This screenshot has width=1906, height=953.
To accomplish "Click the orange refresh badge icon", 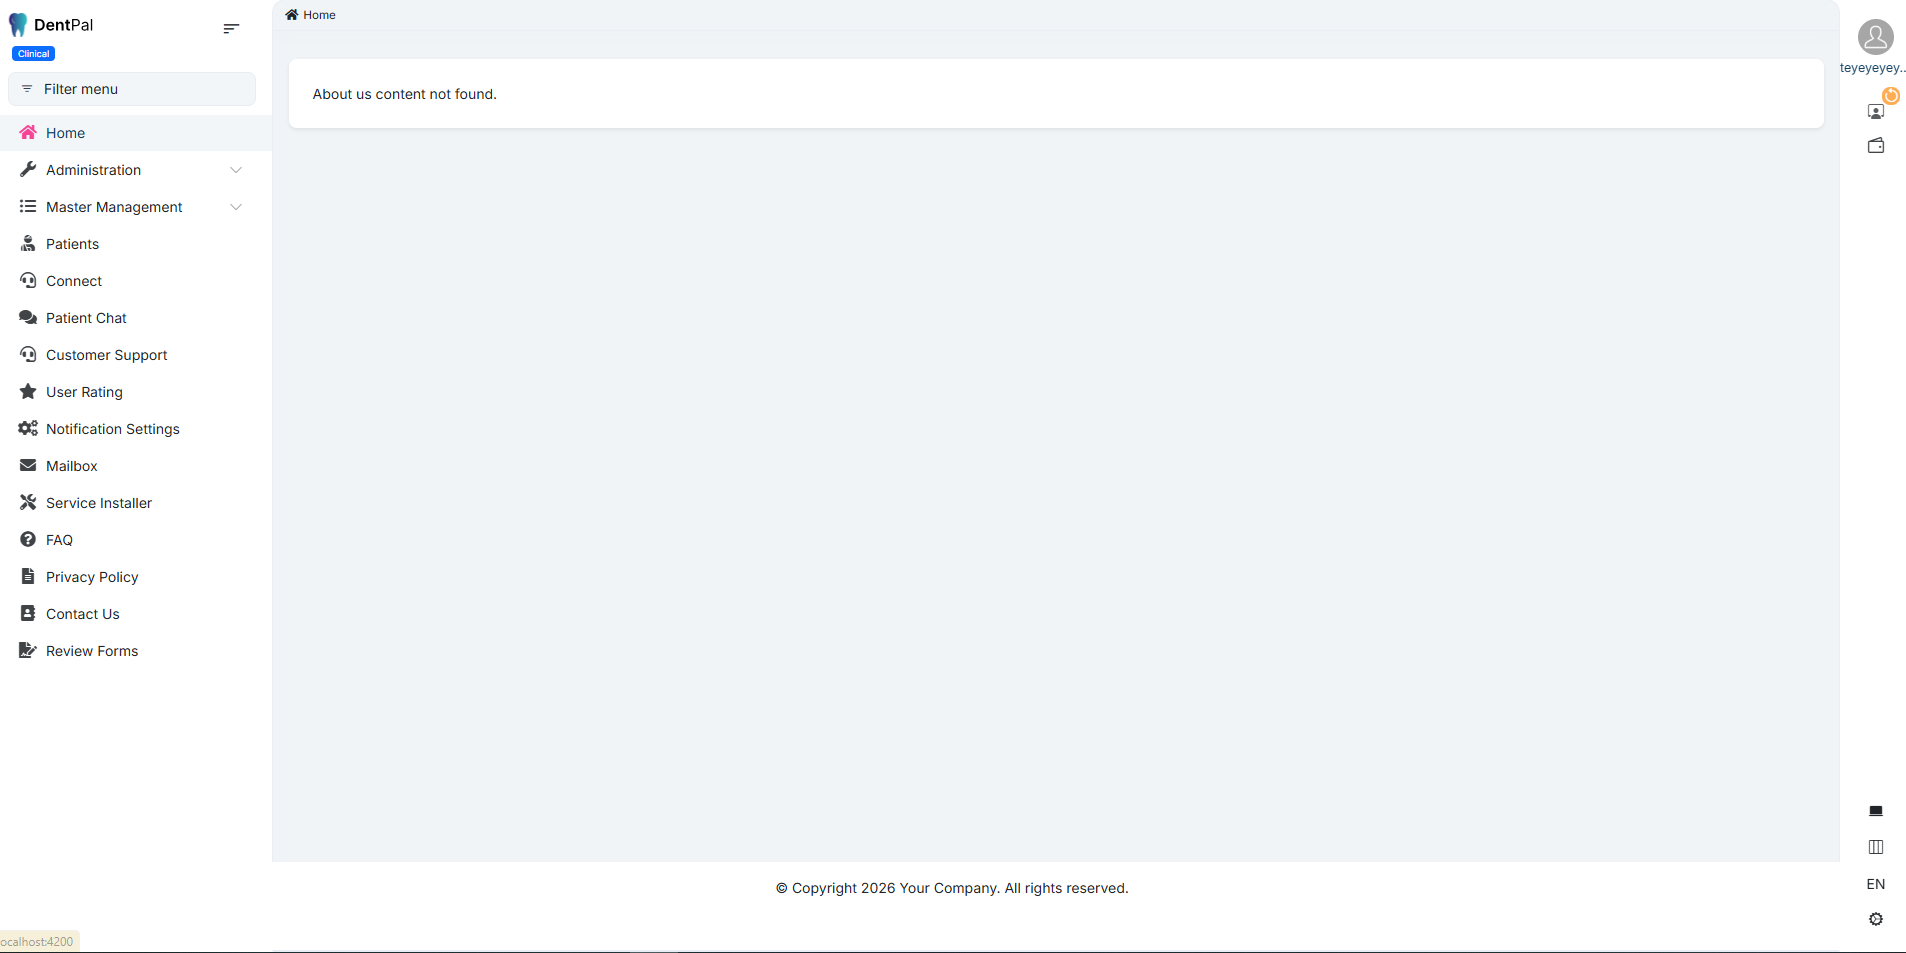I will 1890,96.
